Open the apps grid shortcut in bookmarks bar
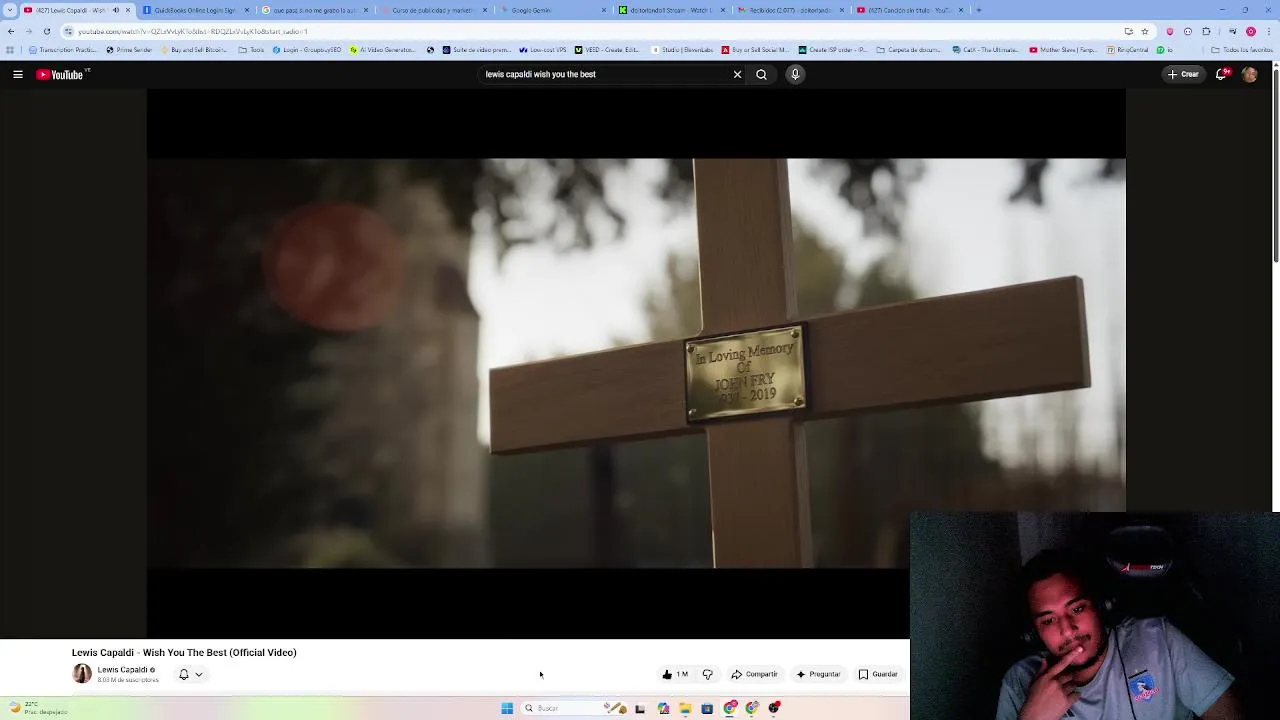The width and height of the screenshot is (1280, 720). [10, 50]
